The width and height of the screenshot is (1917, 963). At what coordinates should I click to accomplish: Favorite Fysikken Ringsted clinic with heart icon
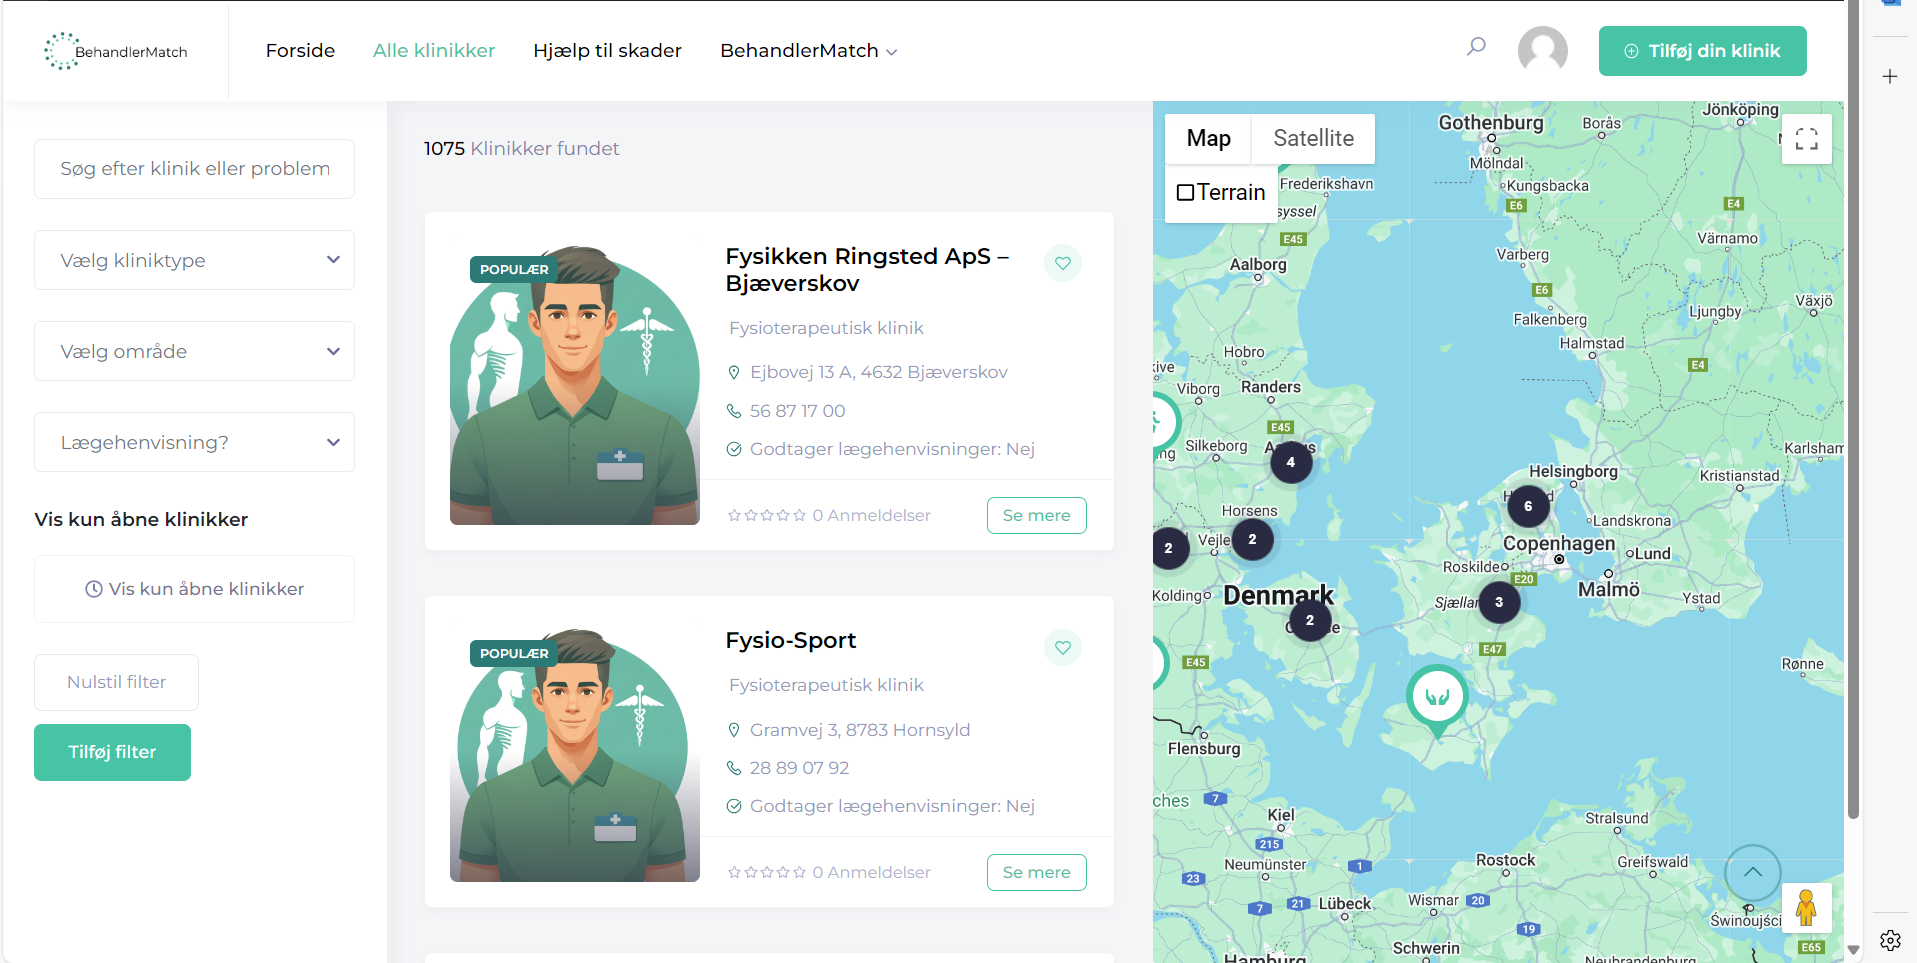point(1063,263)
